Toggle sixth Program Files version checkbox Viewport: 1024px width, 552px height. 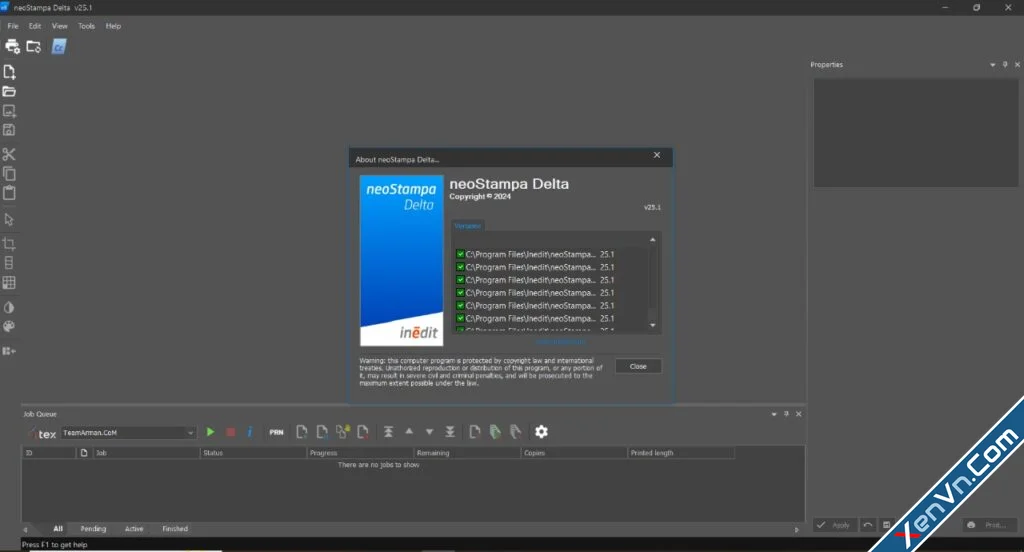[460, 318]
